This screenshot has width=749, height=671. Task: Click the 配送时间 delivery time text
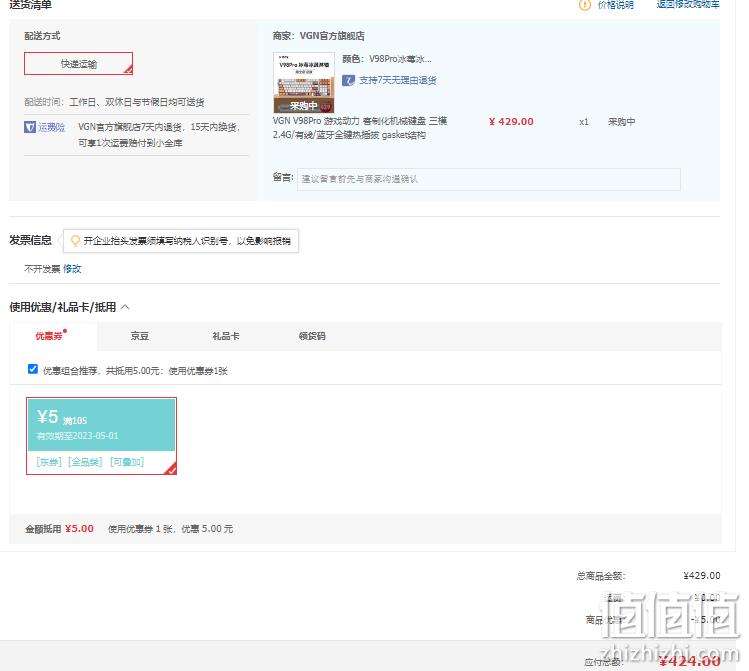point(114,102)
